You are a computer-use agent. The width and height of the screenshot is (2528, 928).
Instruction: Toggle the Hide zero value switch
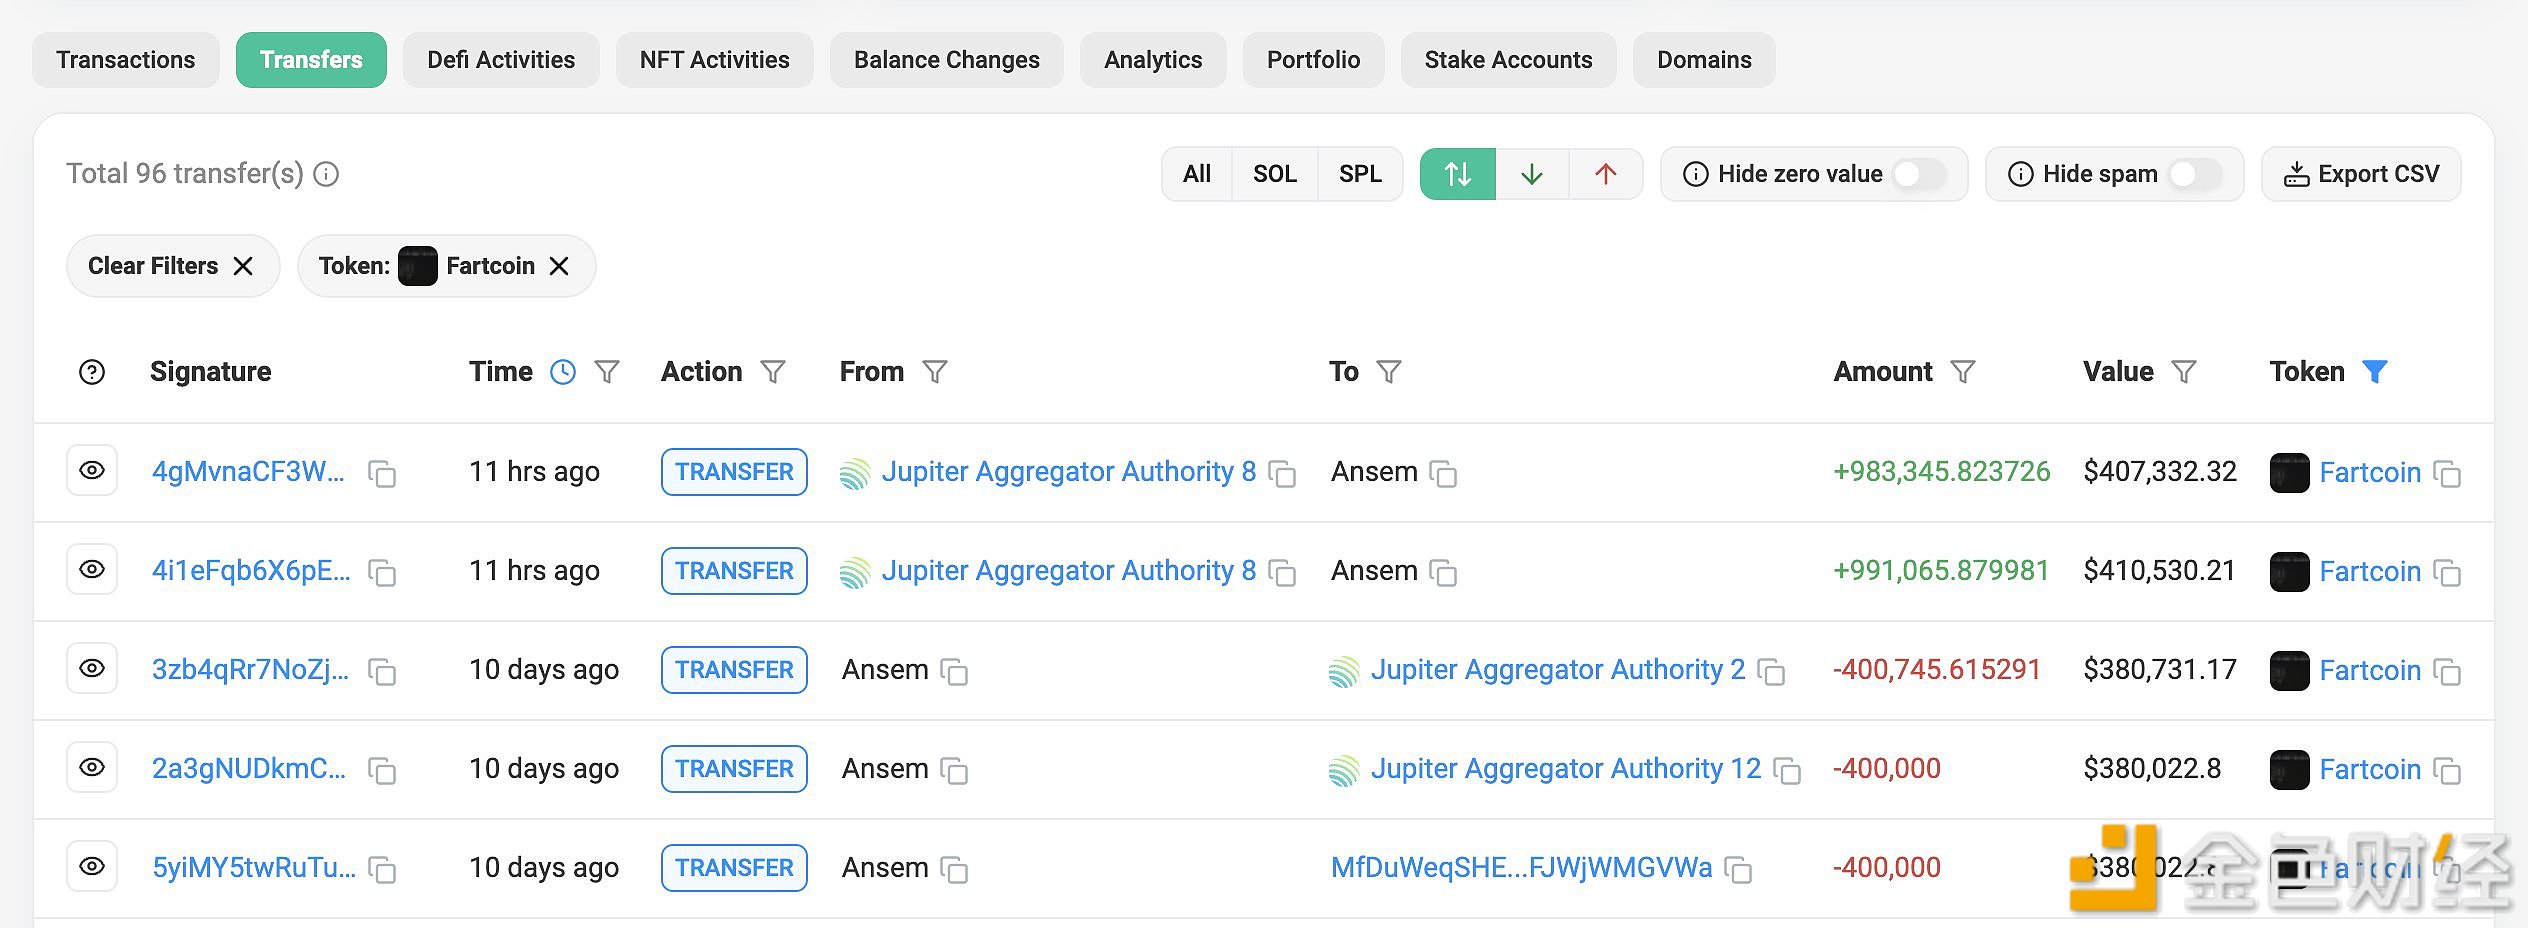[1919, 174]
